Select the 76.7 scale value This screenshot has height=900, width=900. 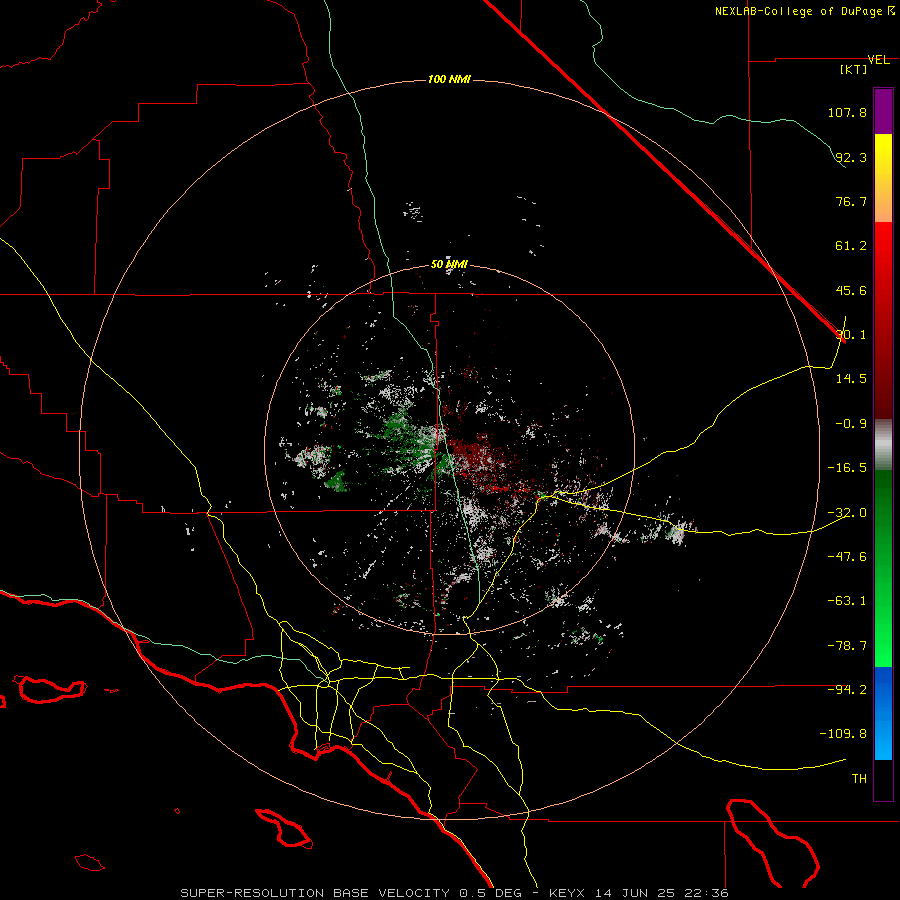pos(850,201)
